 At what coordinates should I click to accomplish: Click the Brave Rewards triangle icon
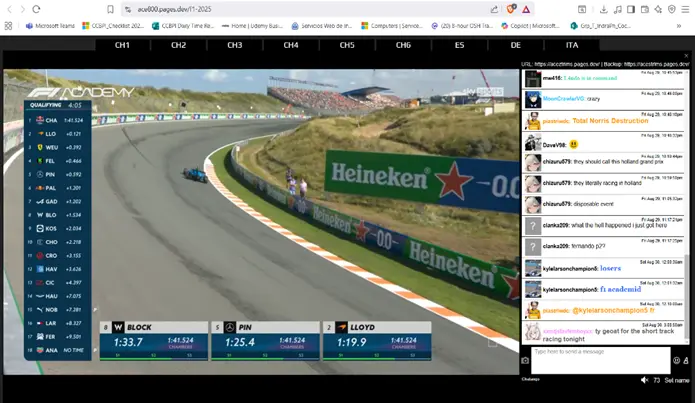pos(526,9)
